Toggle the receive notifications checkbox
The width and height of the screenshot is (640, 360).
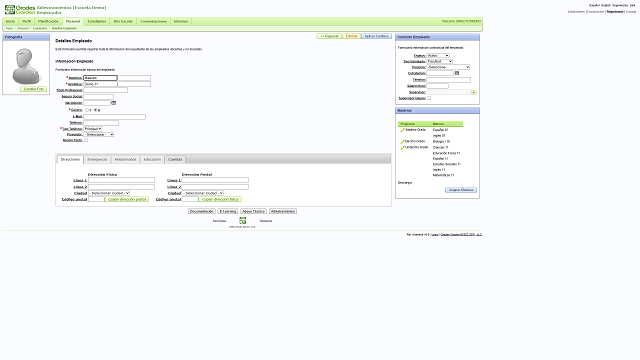[x=86, y=140]
